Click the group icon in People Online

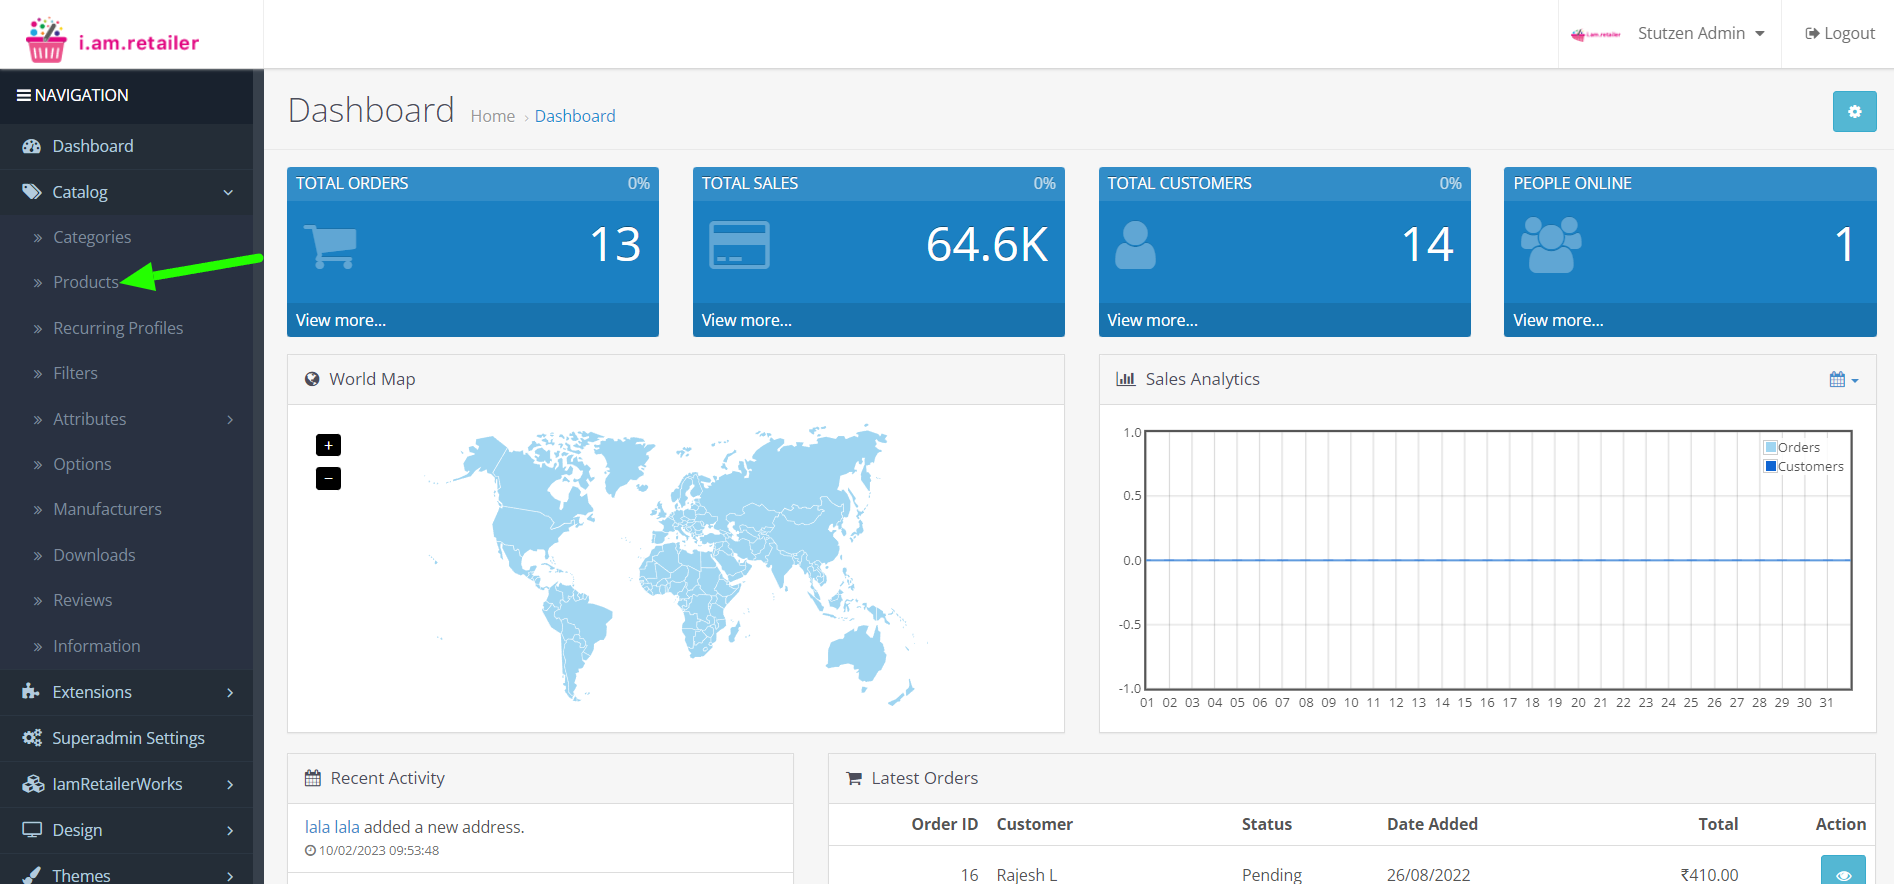(1551, 246)
